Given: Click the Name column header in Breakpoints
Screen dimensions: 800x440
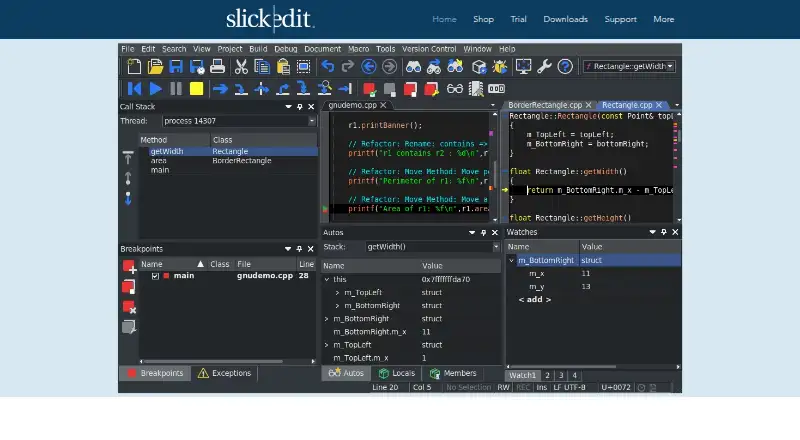Looking at the screenshot, I should pos(172,264).
